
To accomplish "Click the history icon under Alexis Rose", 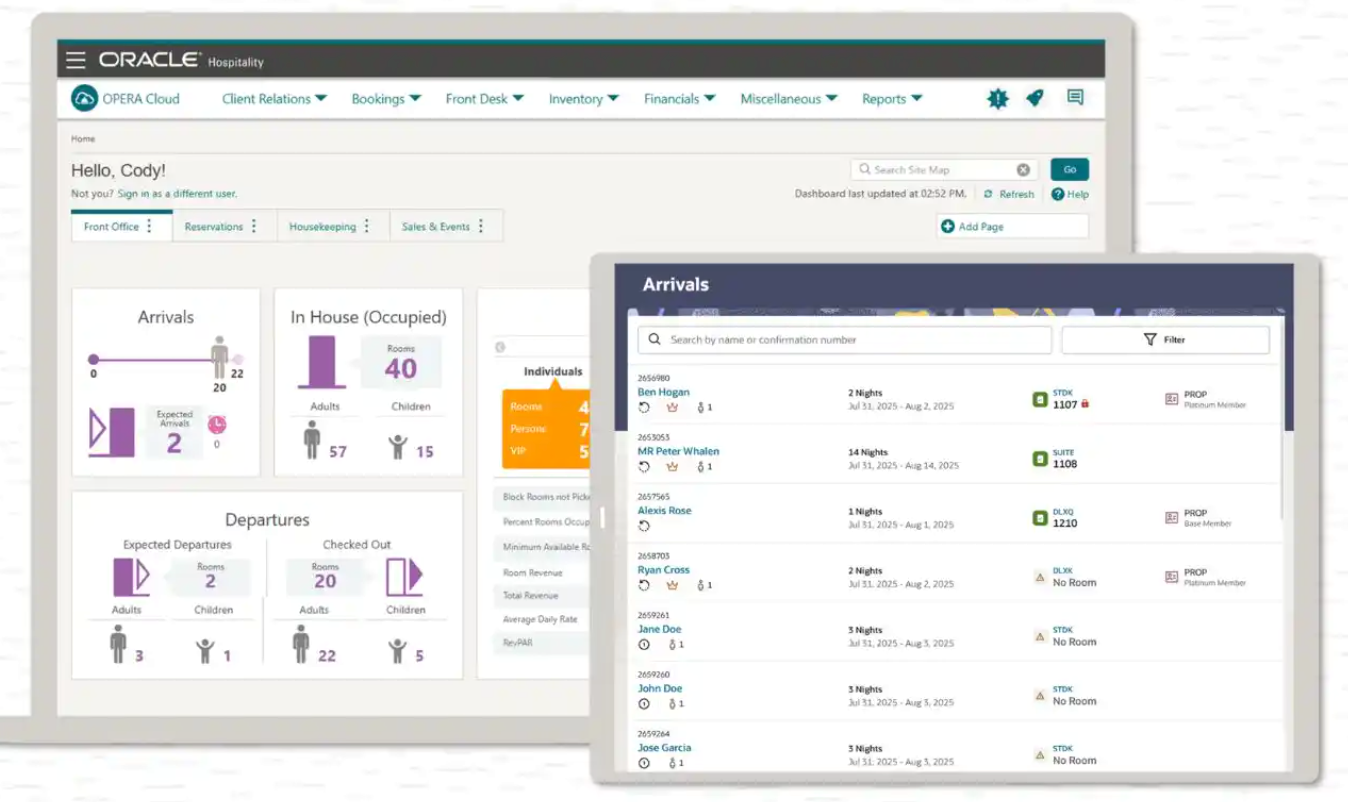I will 644,526.
